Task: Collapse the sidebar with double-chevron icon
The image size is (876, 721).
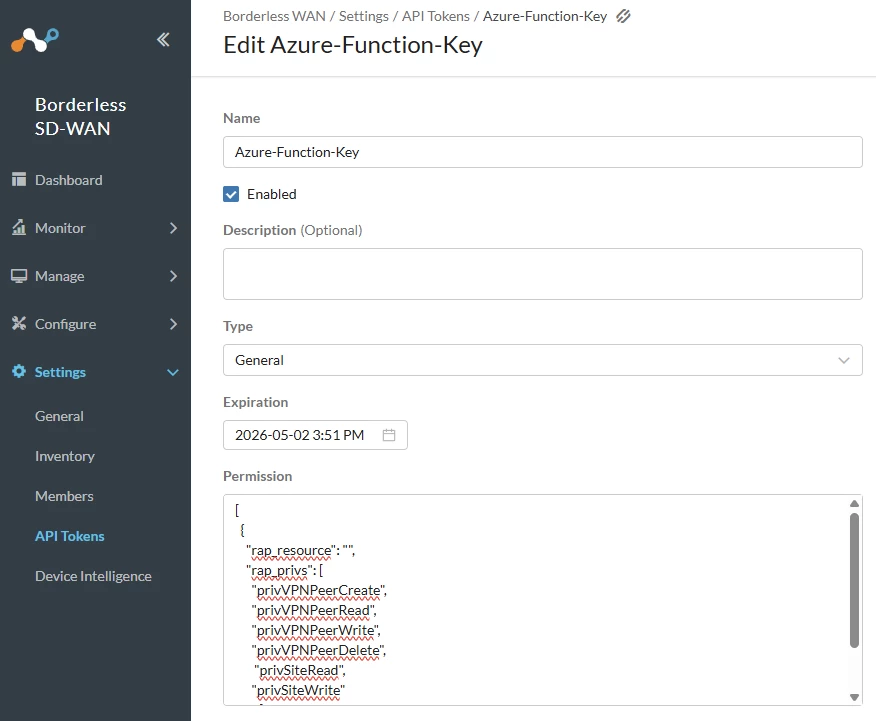Action: click(x=163, y=40)
